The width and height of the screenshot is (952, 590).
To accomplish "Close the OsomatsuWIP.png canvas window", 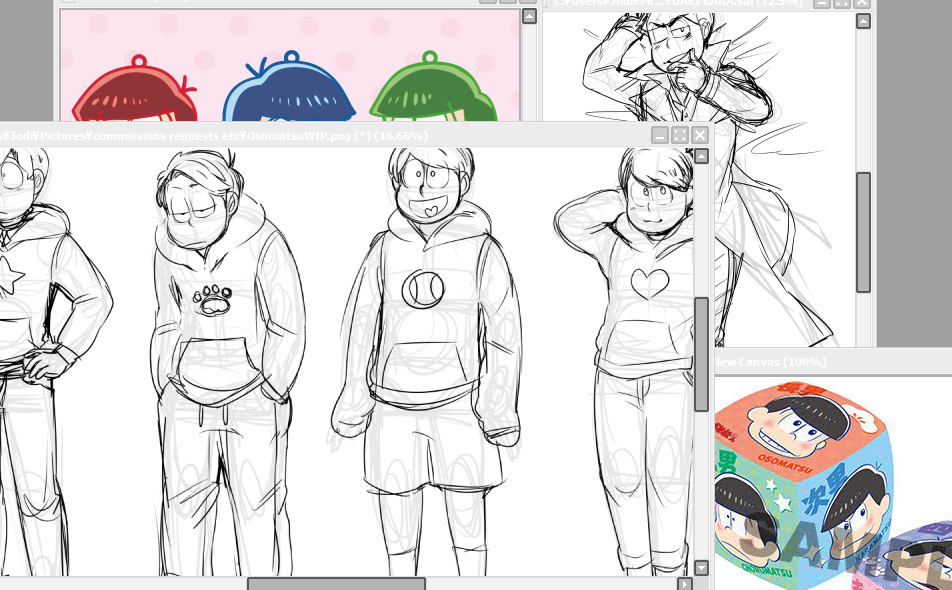I will 699,135.
